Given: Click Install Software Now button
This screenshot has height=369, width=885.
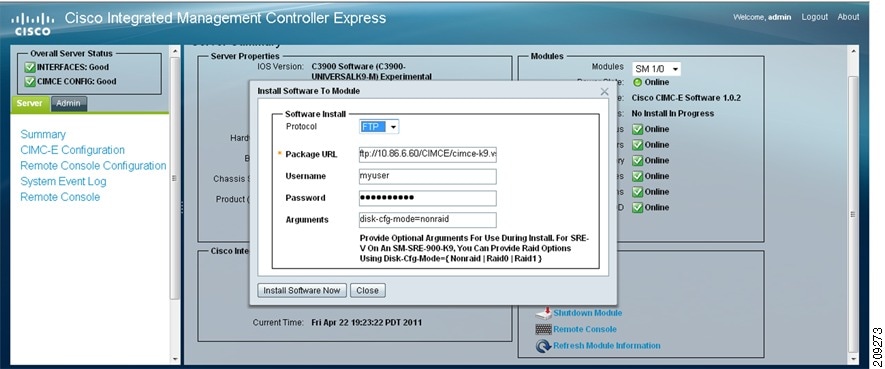Looking at the screenshot, I should point(302,291).
